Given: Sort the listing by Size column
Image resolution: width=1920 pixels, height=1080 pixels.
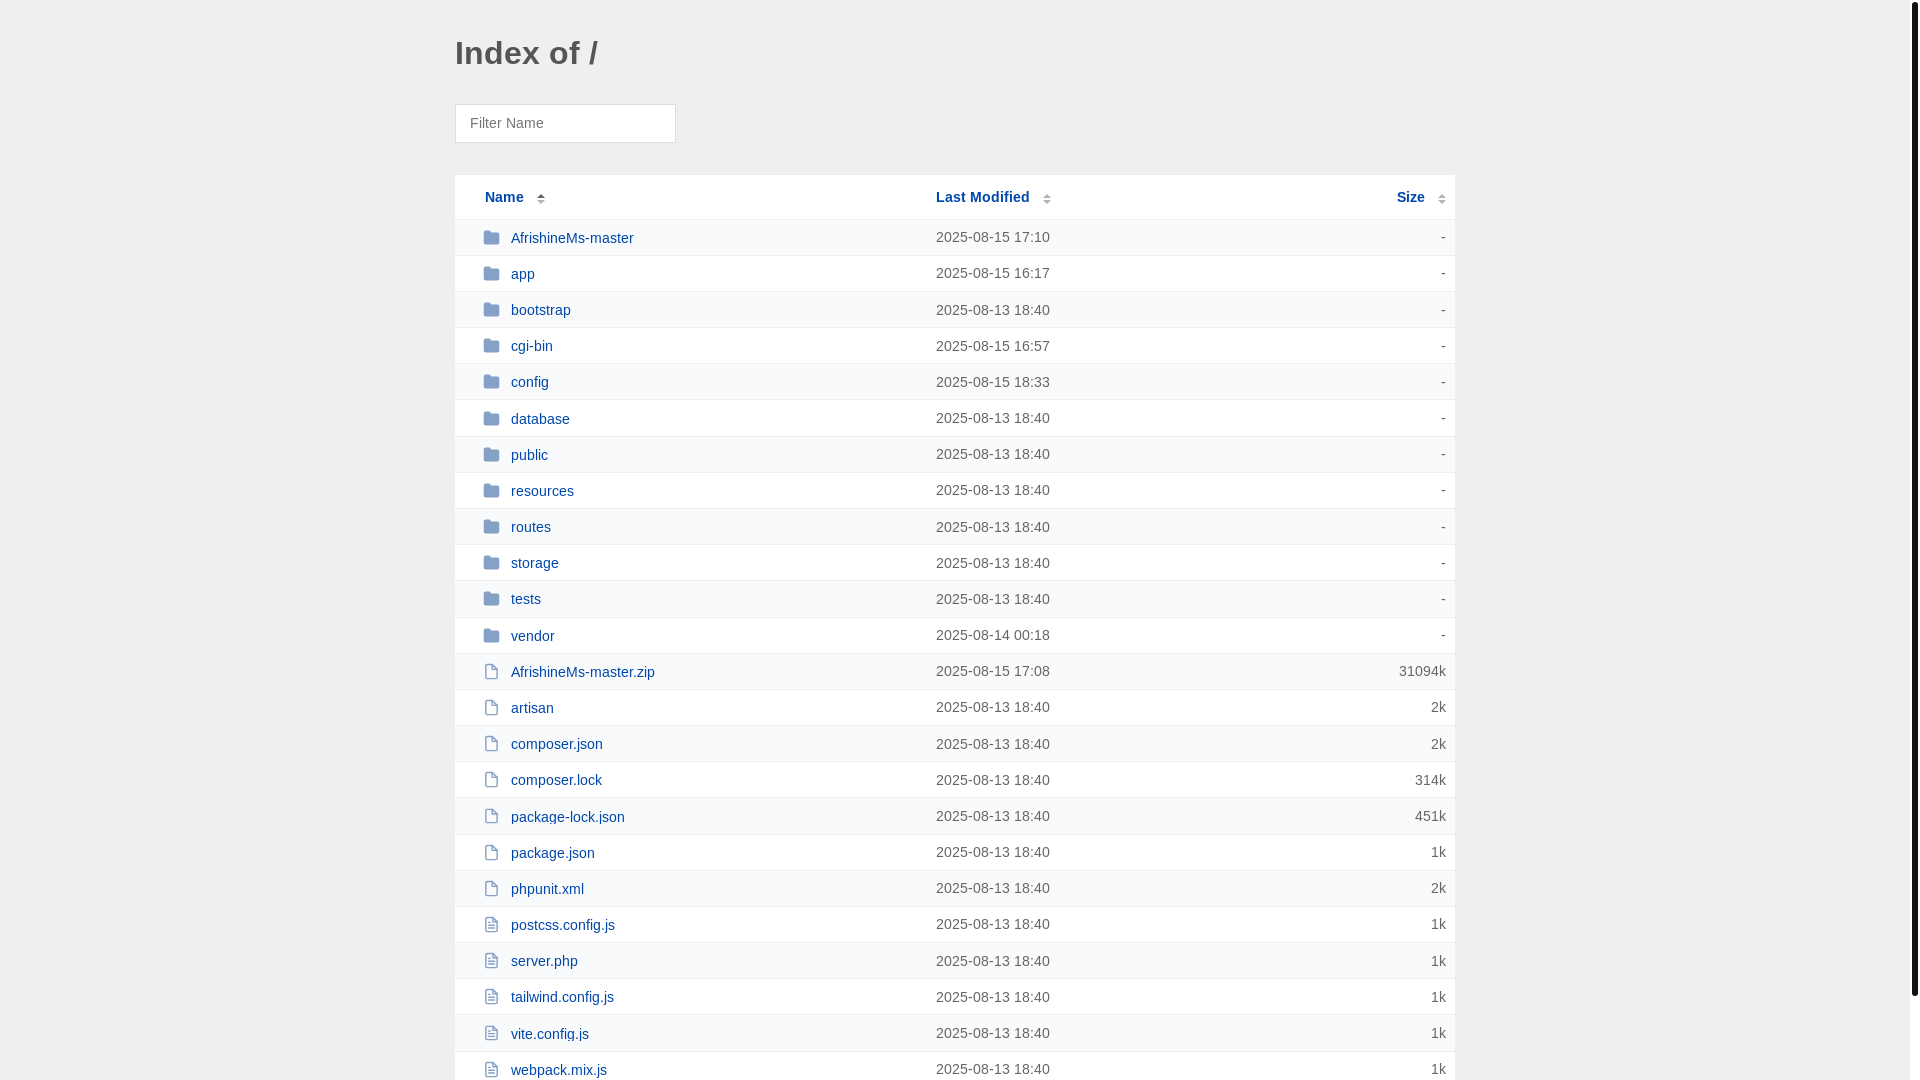Looking at the screenshot, I should [x=1421, y=197].
